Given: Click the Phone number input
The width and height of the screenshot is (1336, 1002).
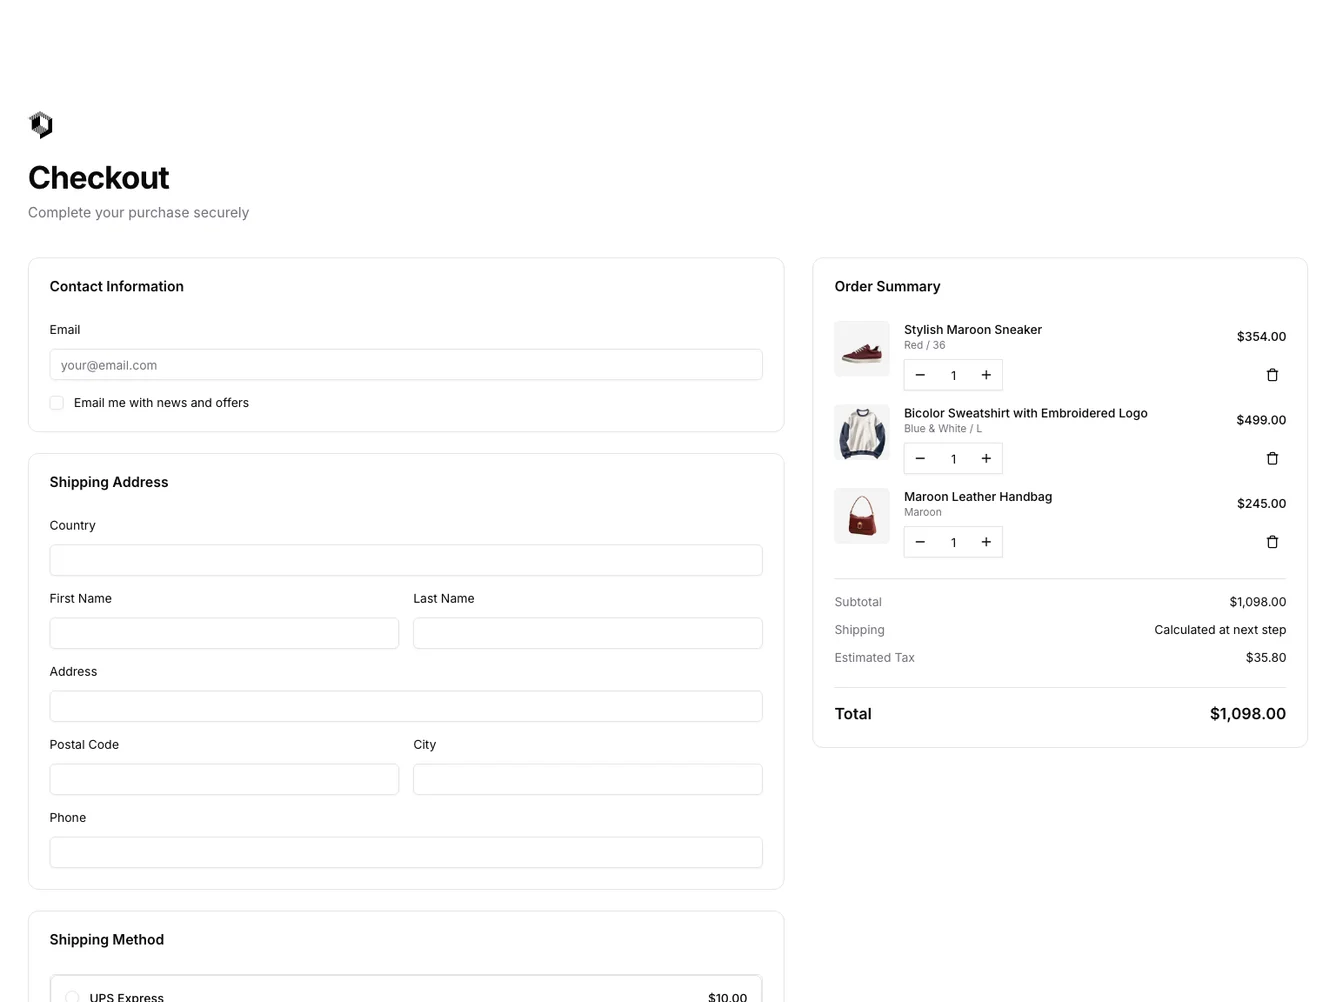Looking at the screenshot, I should pos(405,852).
